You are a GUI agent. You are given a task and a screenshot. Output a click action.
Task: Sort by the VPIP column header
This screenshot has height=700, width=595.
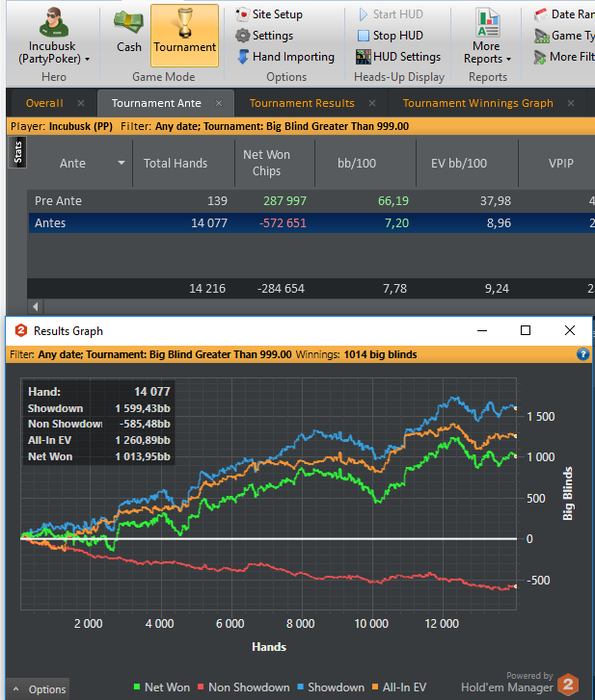pos(561,163)
